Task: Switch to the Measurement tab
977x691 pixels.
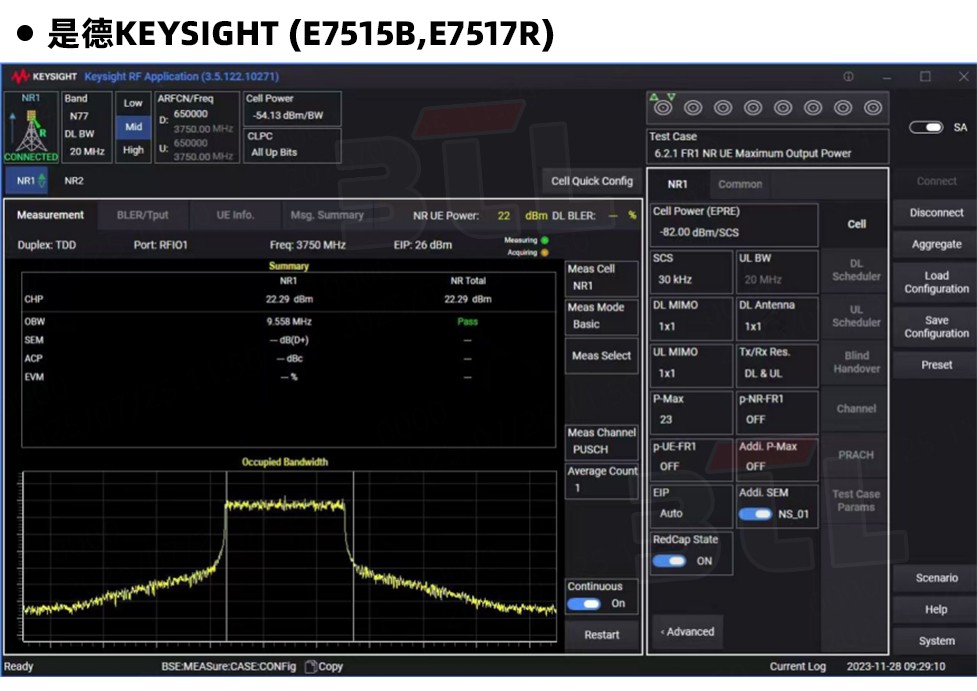Action: 50,215
